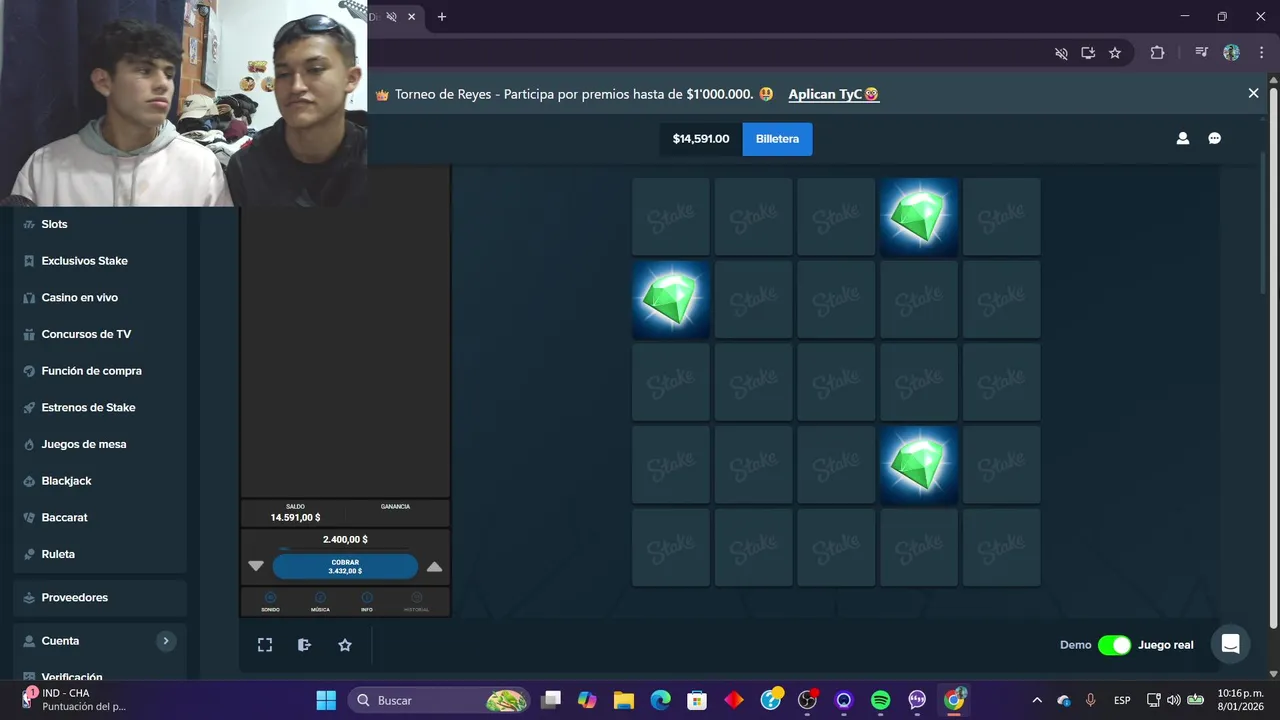Reveal the first tile of the top row
This screenshot has width=1280, height=720.
[671, 217]
